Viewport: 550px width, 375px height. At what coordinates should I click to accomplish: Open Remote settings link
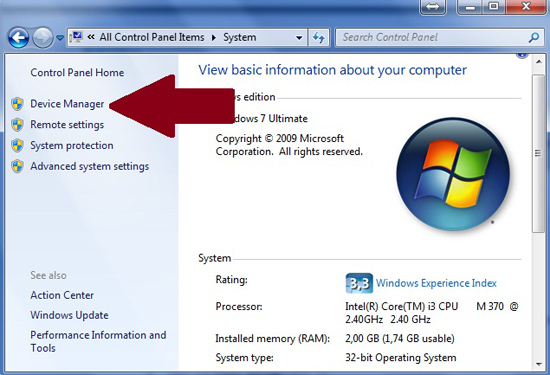67,125
